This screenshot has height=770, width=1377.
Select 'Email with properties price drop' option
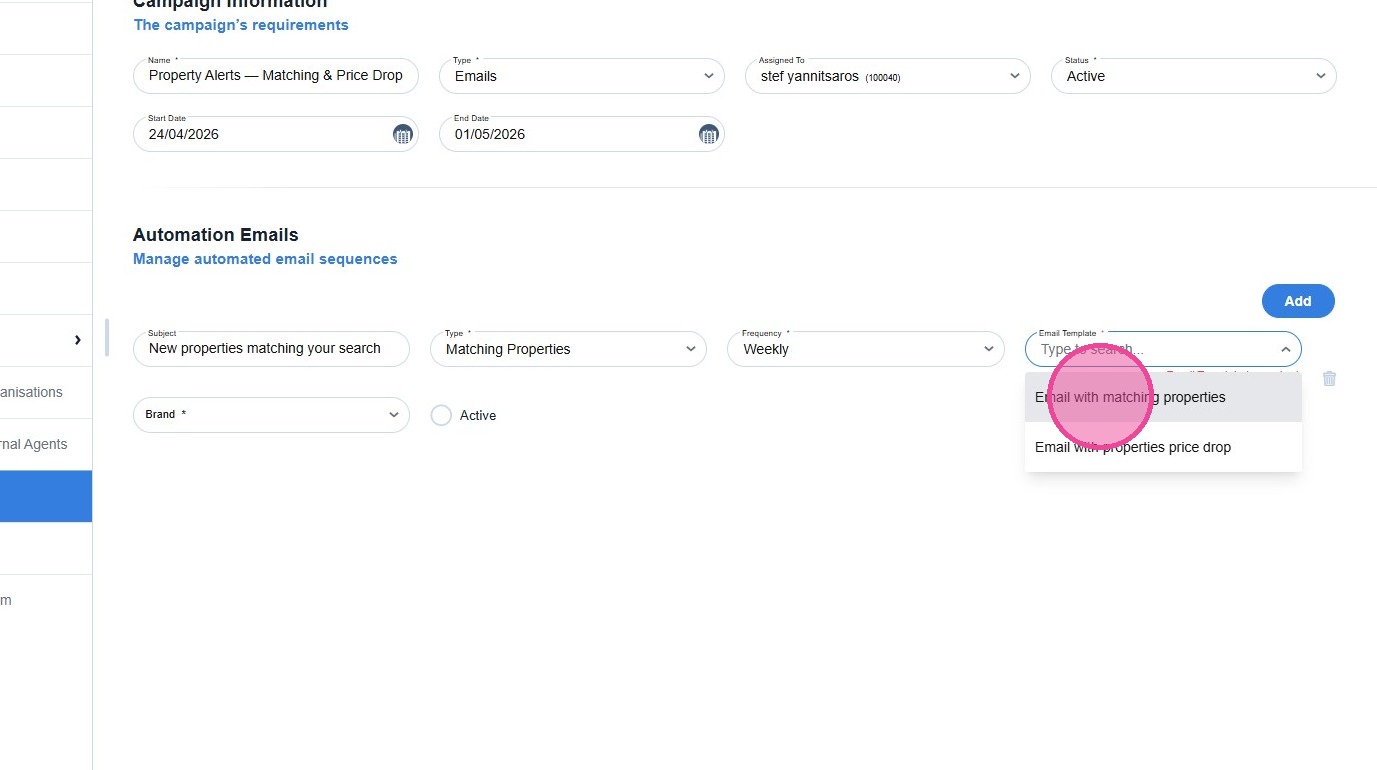[1163, 447]
